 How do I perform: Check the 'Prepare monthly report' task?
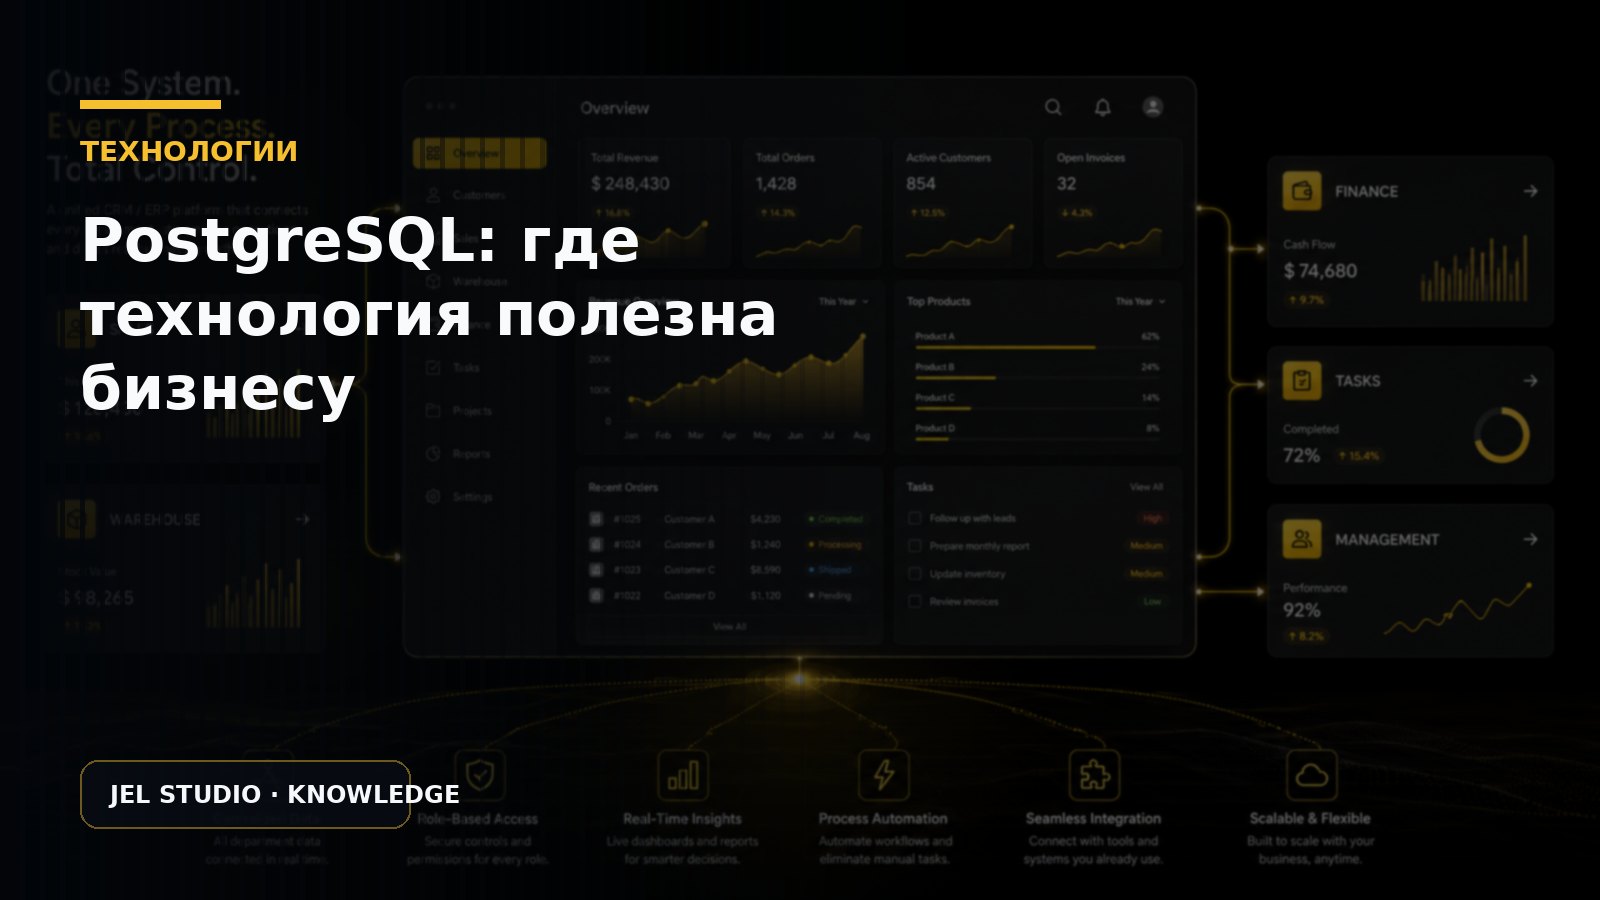(914, 546)
